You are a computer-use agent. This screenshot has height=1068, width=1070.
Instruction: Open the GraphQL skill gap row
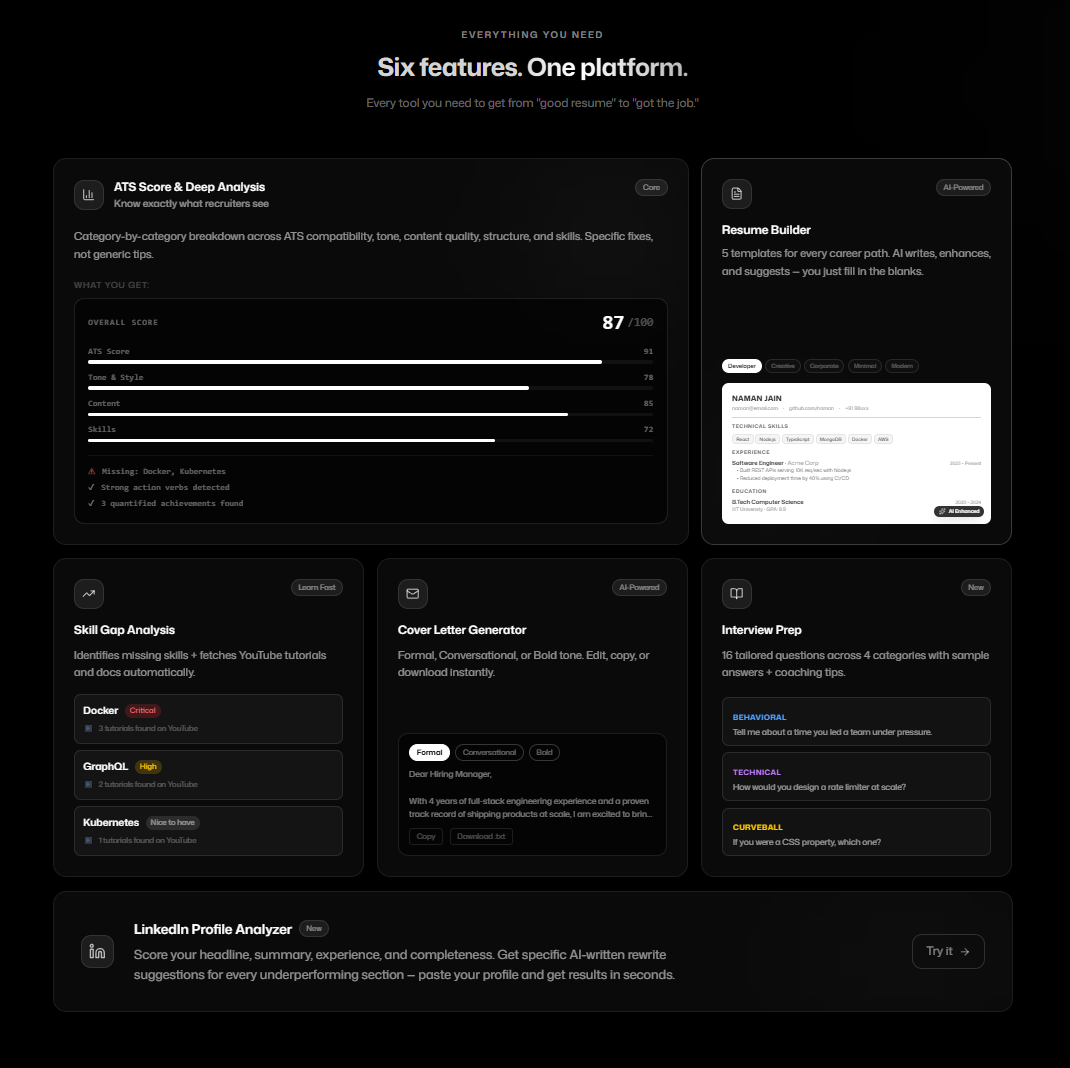[x=208, y=775]
